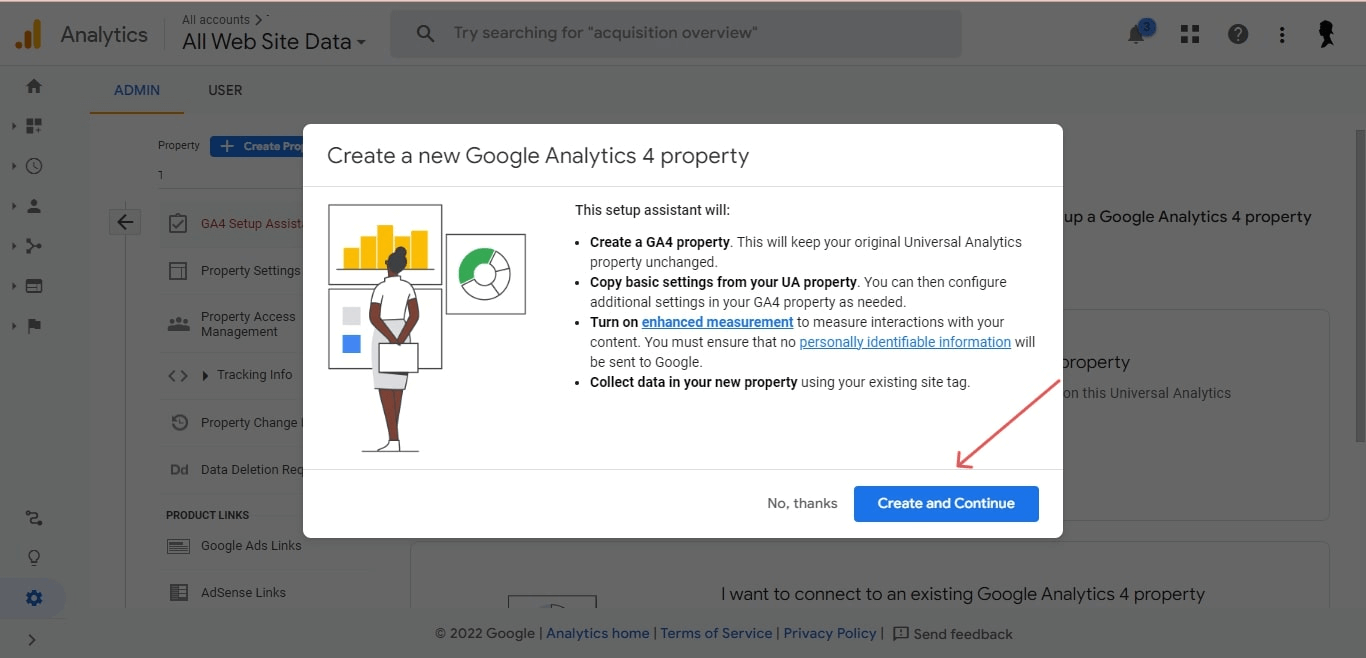1366x658 pixels.
Task: Click the Property Change History icon
Action: pyautogui.click(x=178, y=423)
